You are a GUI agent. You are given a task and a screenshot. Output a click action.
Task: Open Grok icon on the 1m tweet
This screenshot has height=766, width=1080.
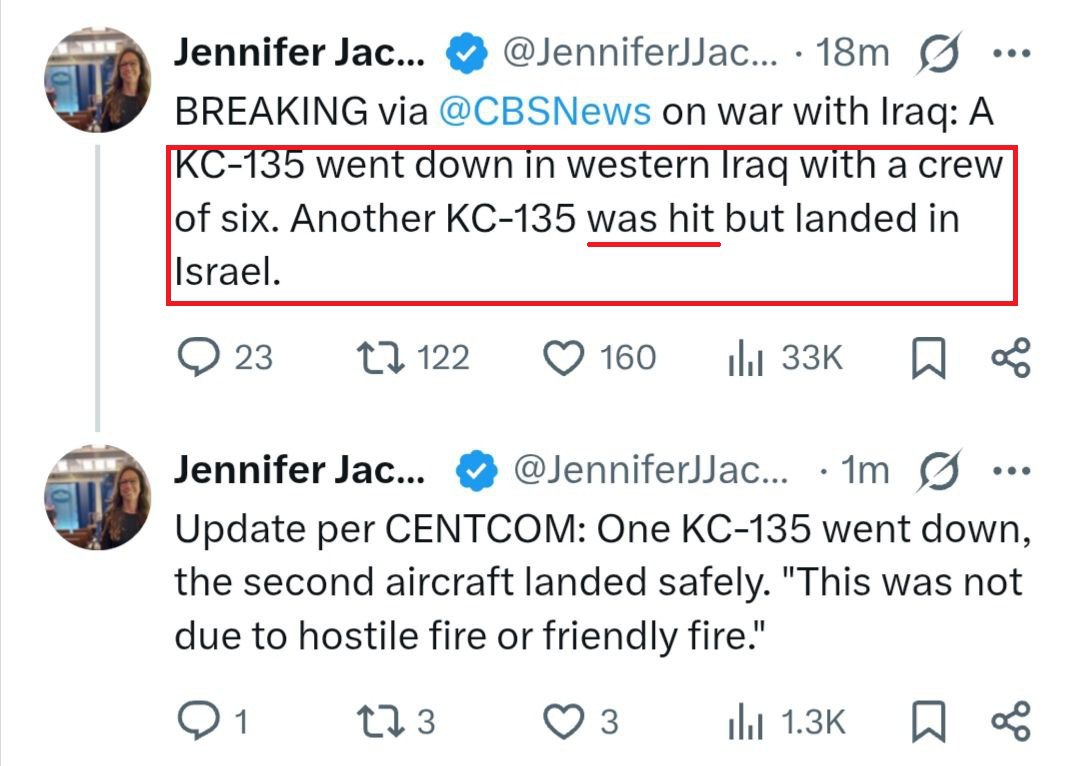coord(938,471)
